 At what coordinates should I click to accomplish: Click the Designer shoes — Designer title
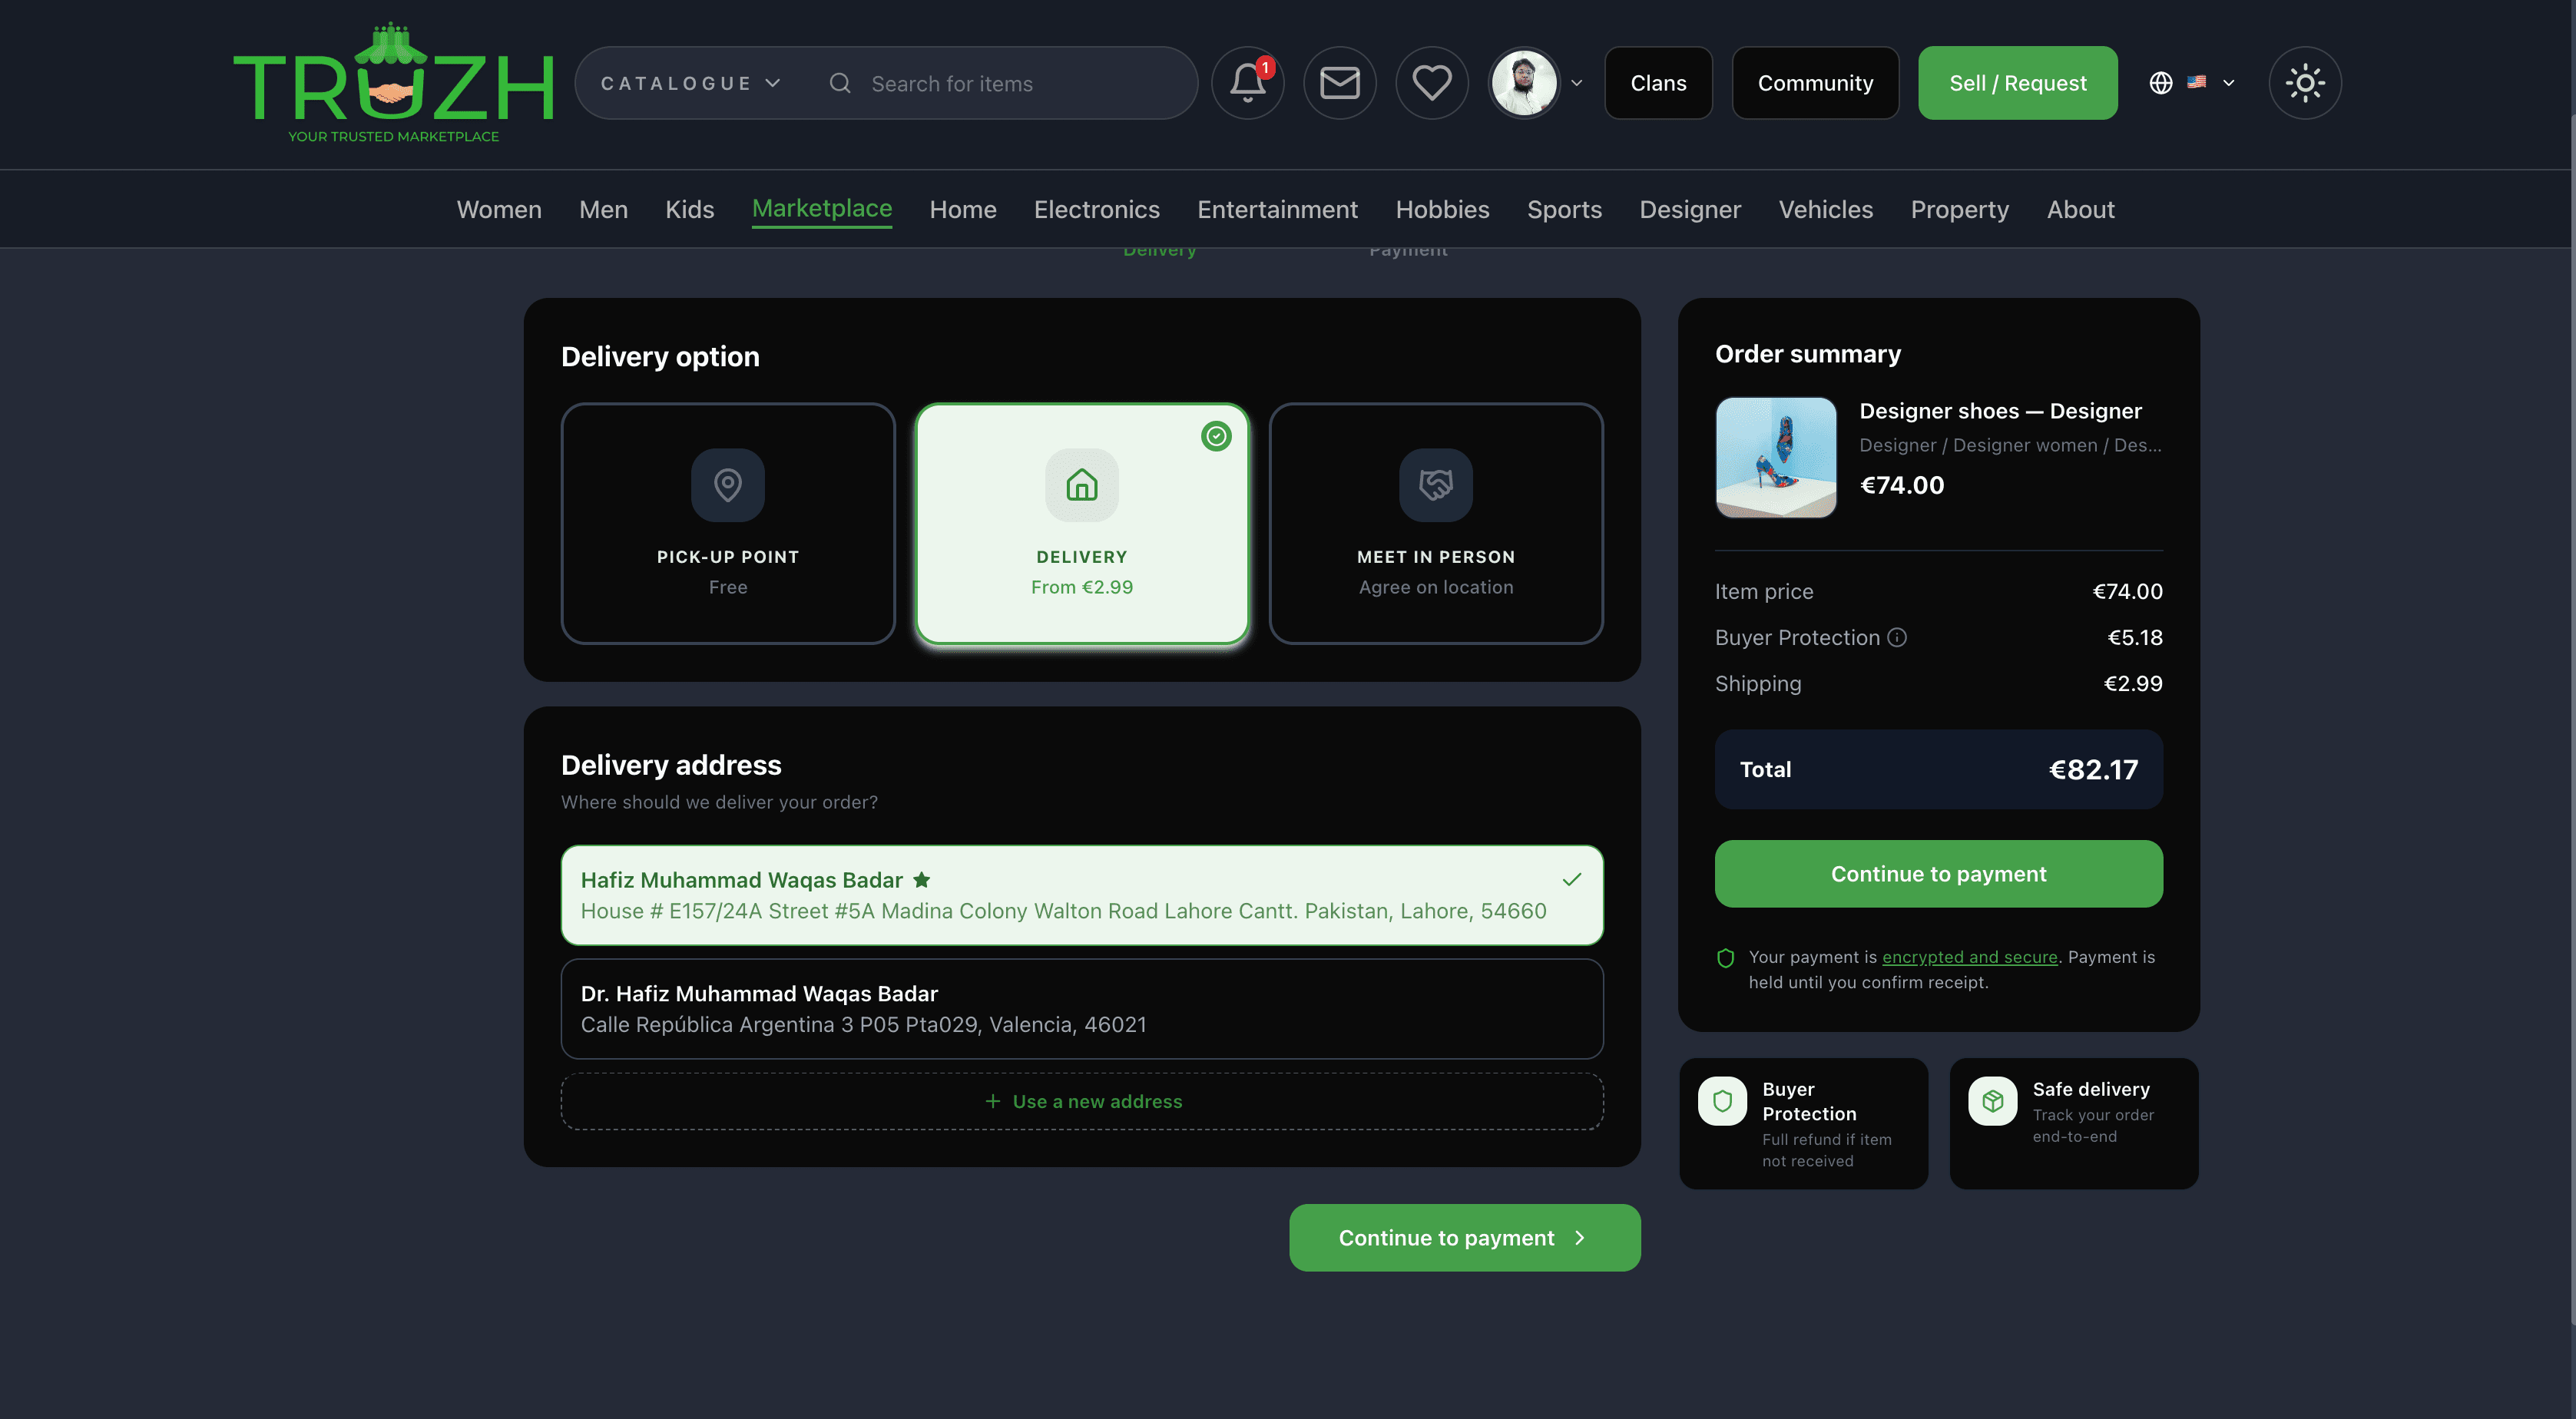(x=2000, y=411)
